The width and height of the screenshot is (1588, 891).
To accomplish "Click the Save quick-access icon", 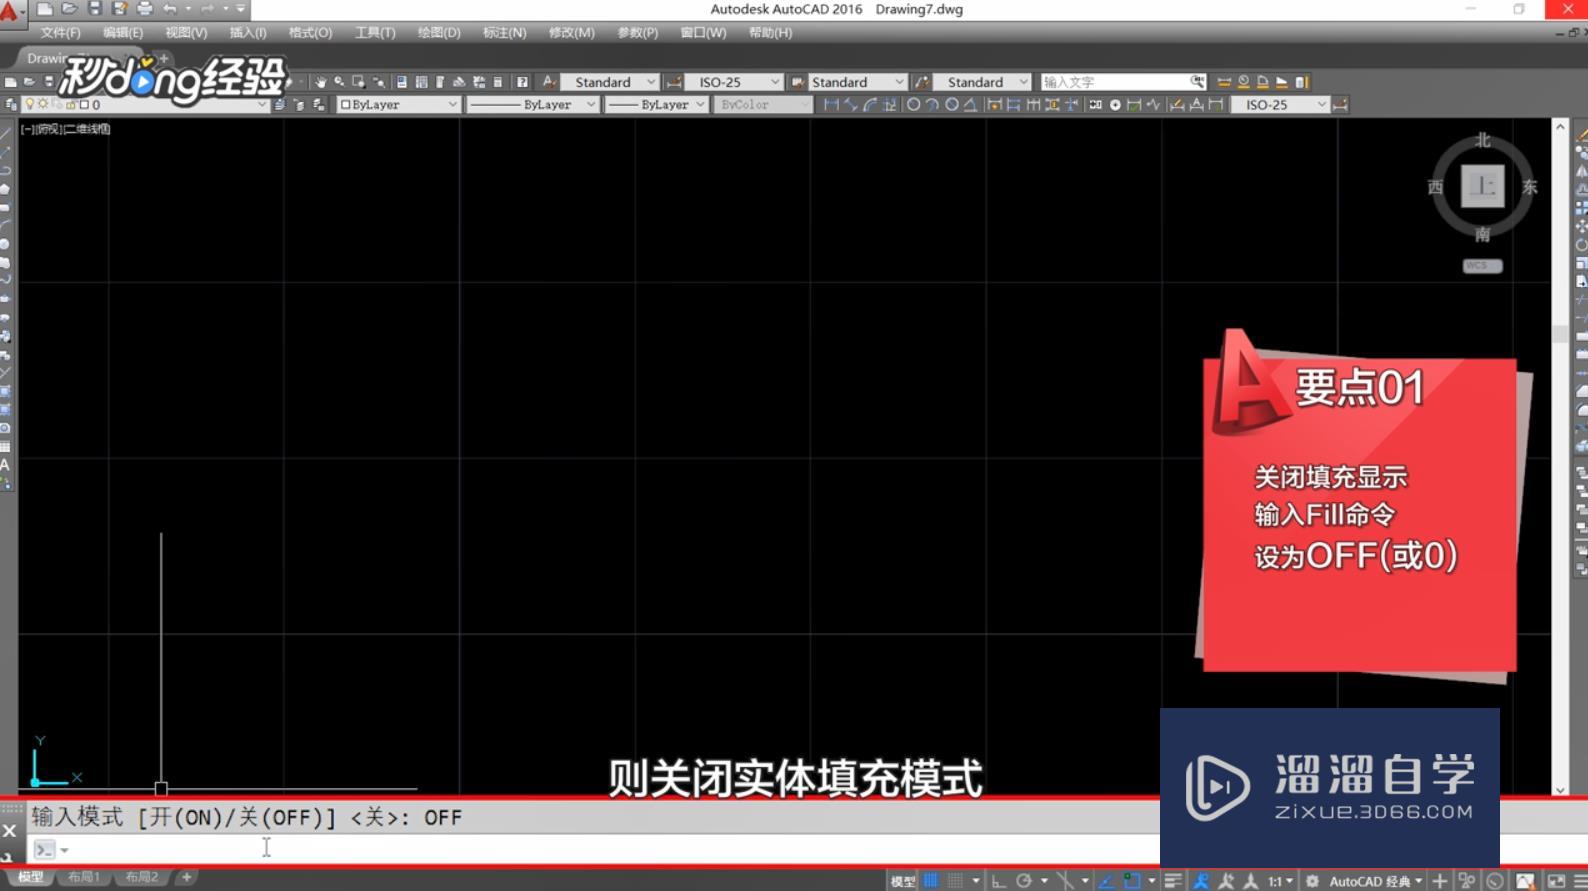I will coord(95,9).
